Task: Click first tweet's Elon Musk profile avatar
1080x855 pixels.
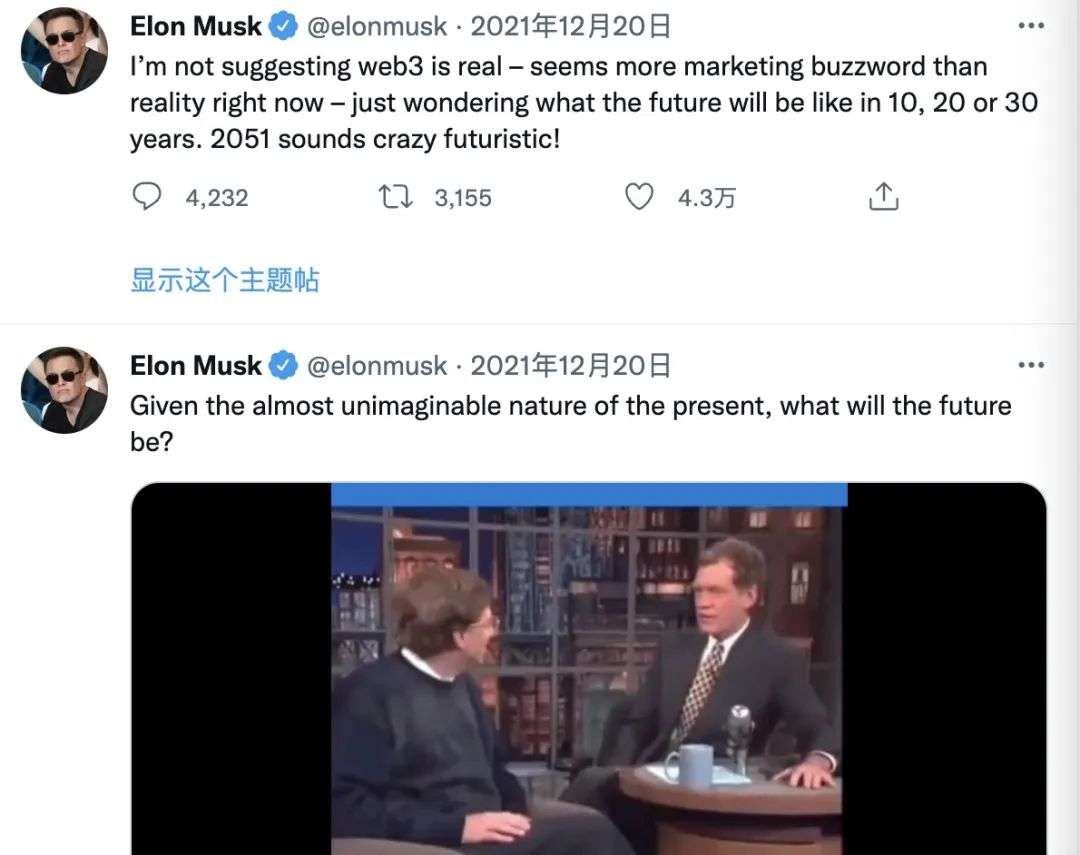Action: (64, 51)
